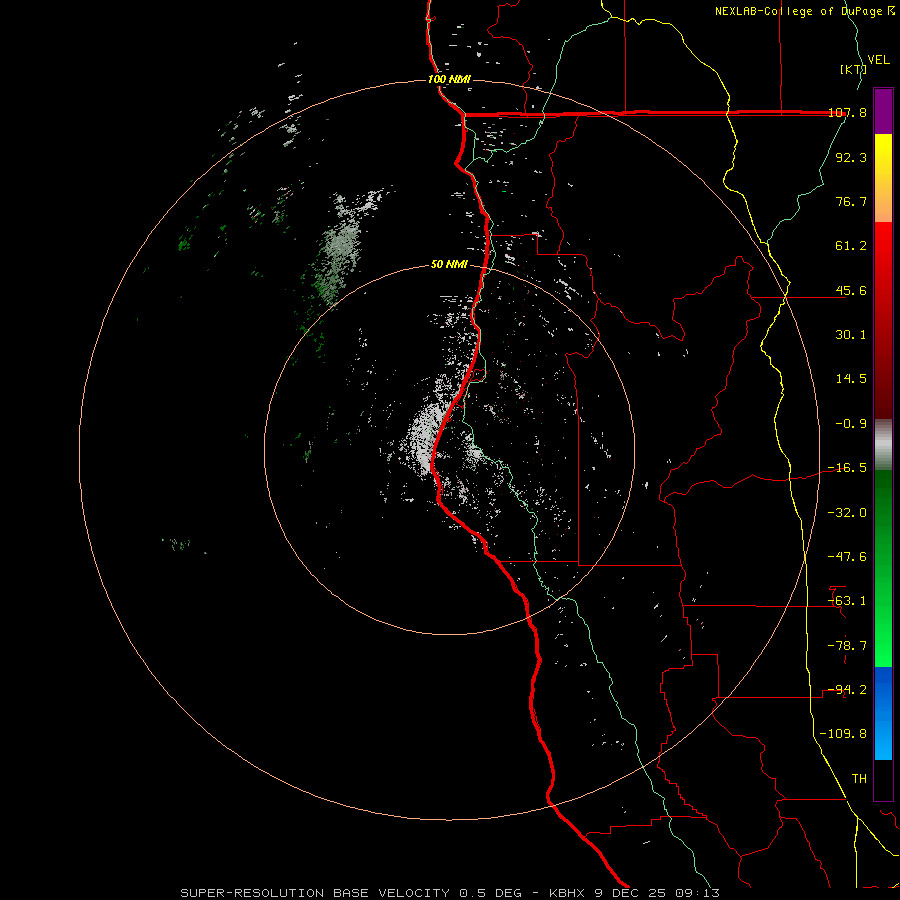
Task: Click the -109.8 velocity legend value
Action: point(843,734)
